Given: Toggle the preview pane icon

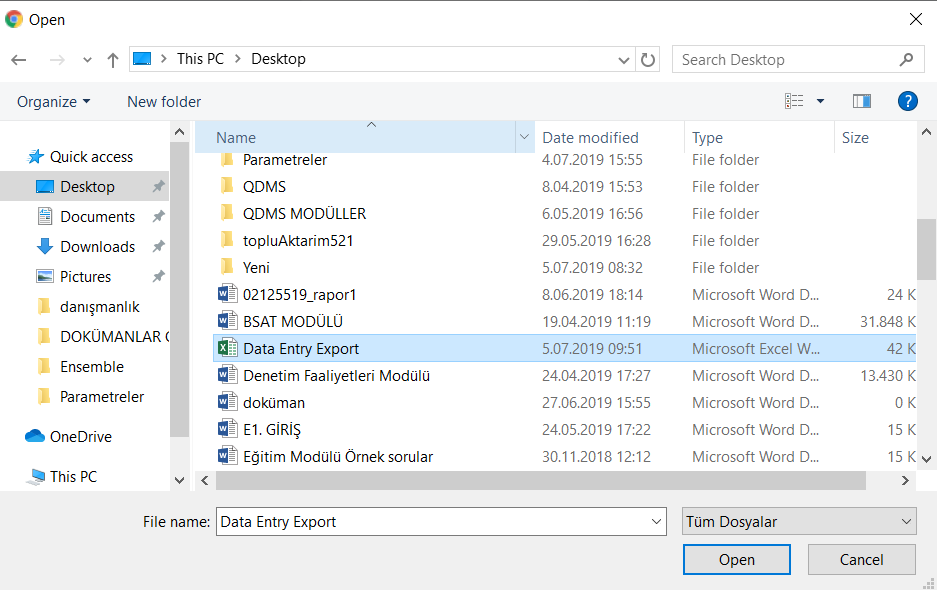Looking at the screenshot, I should click(x=861, y=101).
